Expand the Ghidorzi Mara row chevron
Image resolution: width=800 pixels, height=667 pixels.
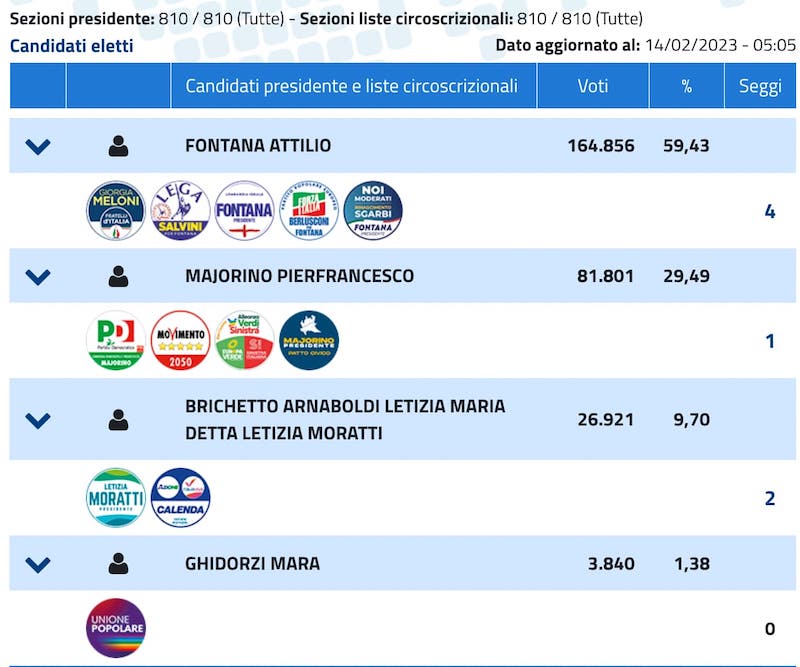[x=38, y=564]
